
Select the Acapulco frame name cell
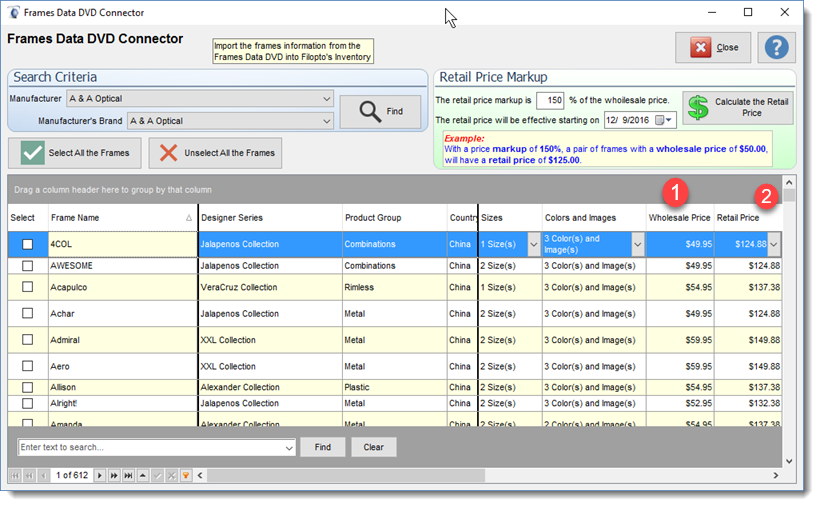(x=123, y=287)
